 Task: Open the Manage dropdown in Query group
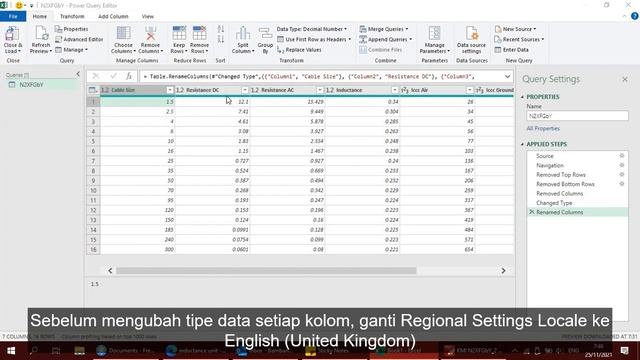(x=71, y=50)
